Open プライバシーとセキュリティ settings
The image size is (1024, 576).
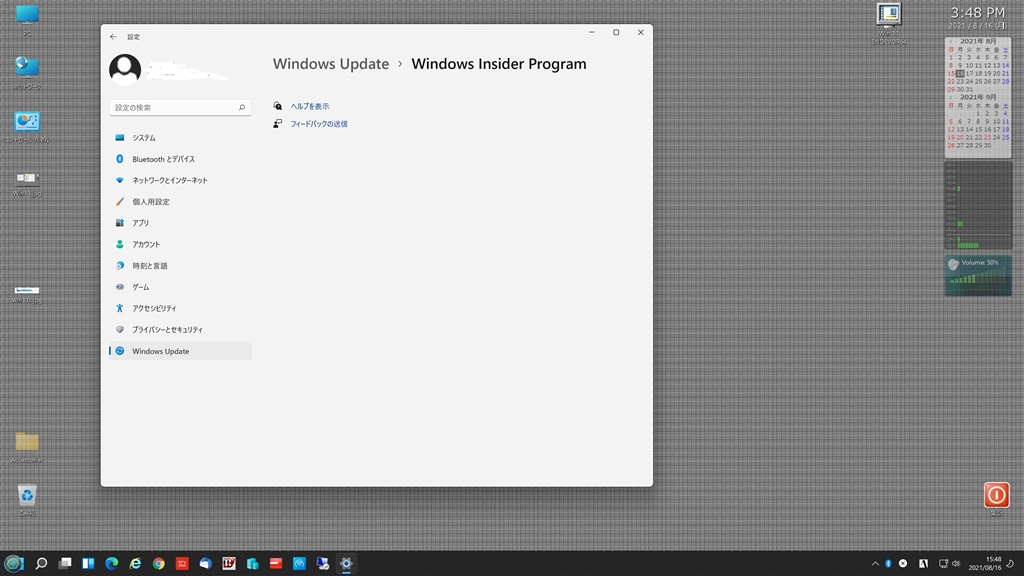point(180,330)
